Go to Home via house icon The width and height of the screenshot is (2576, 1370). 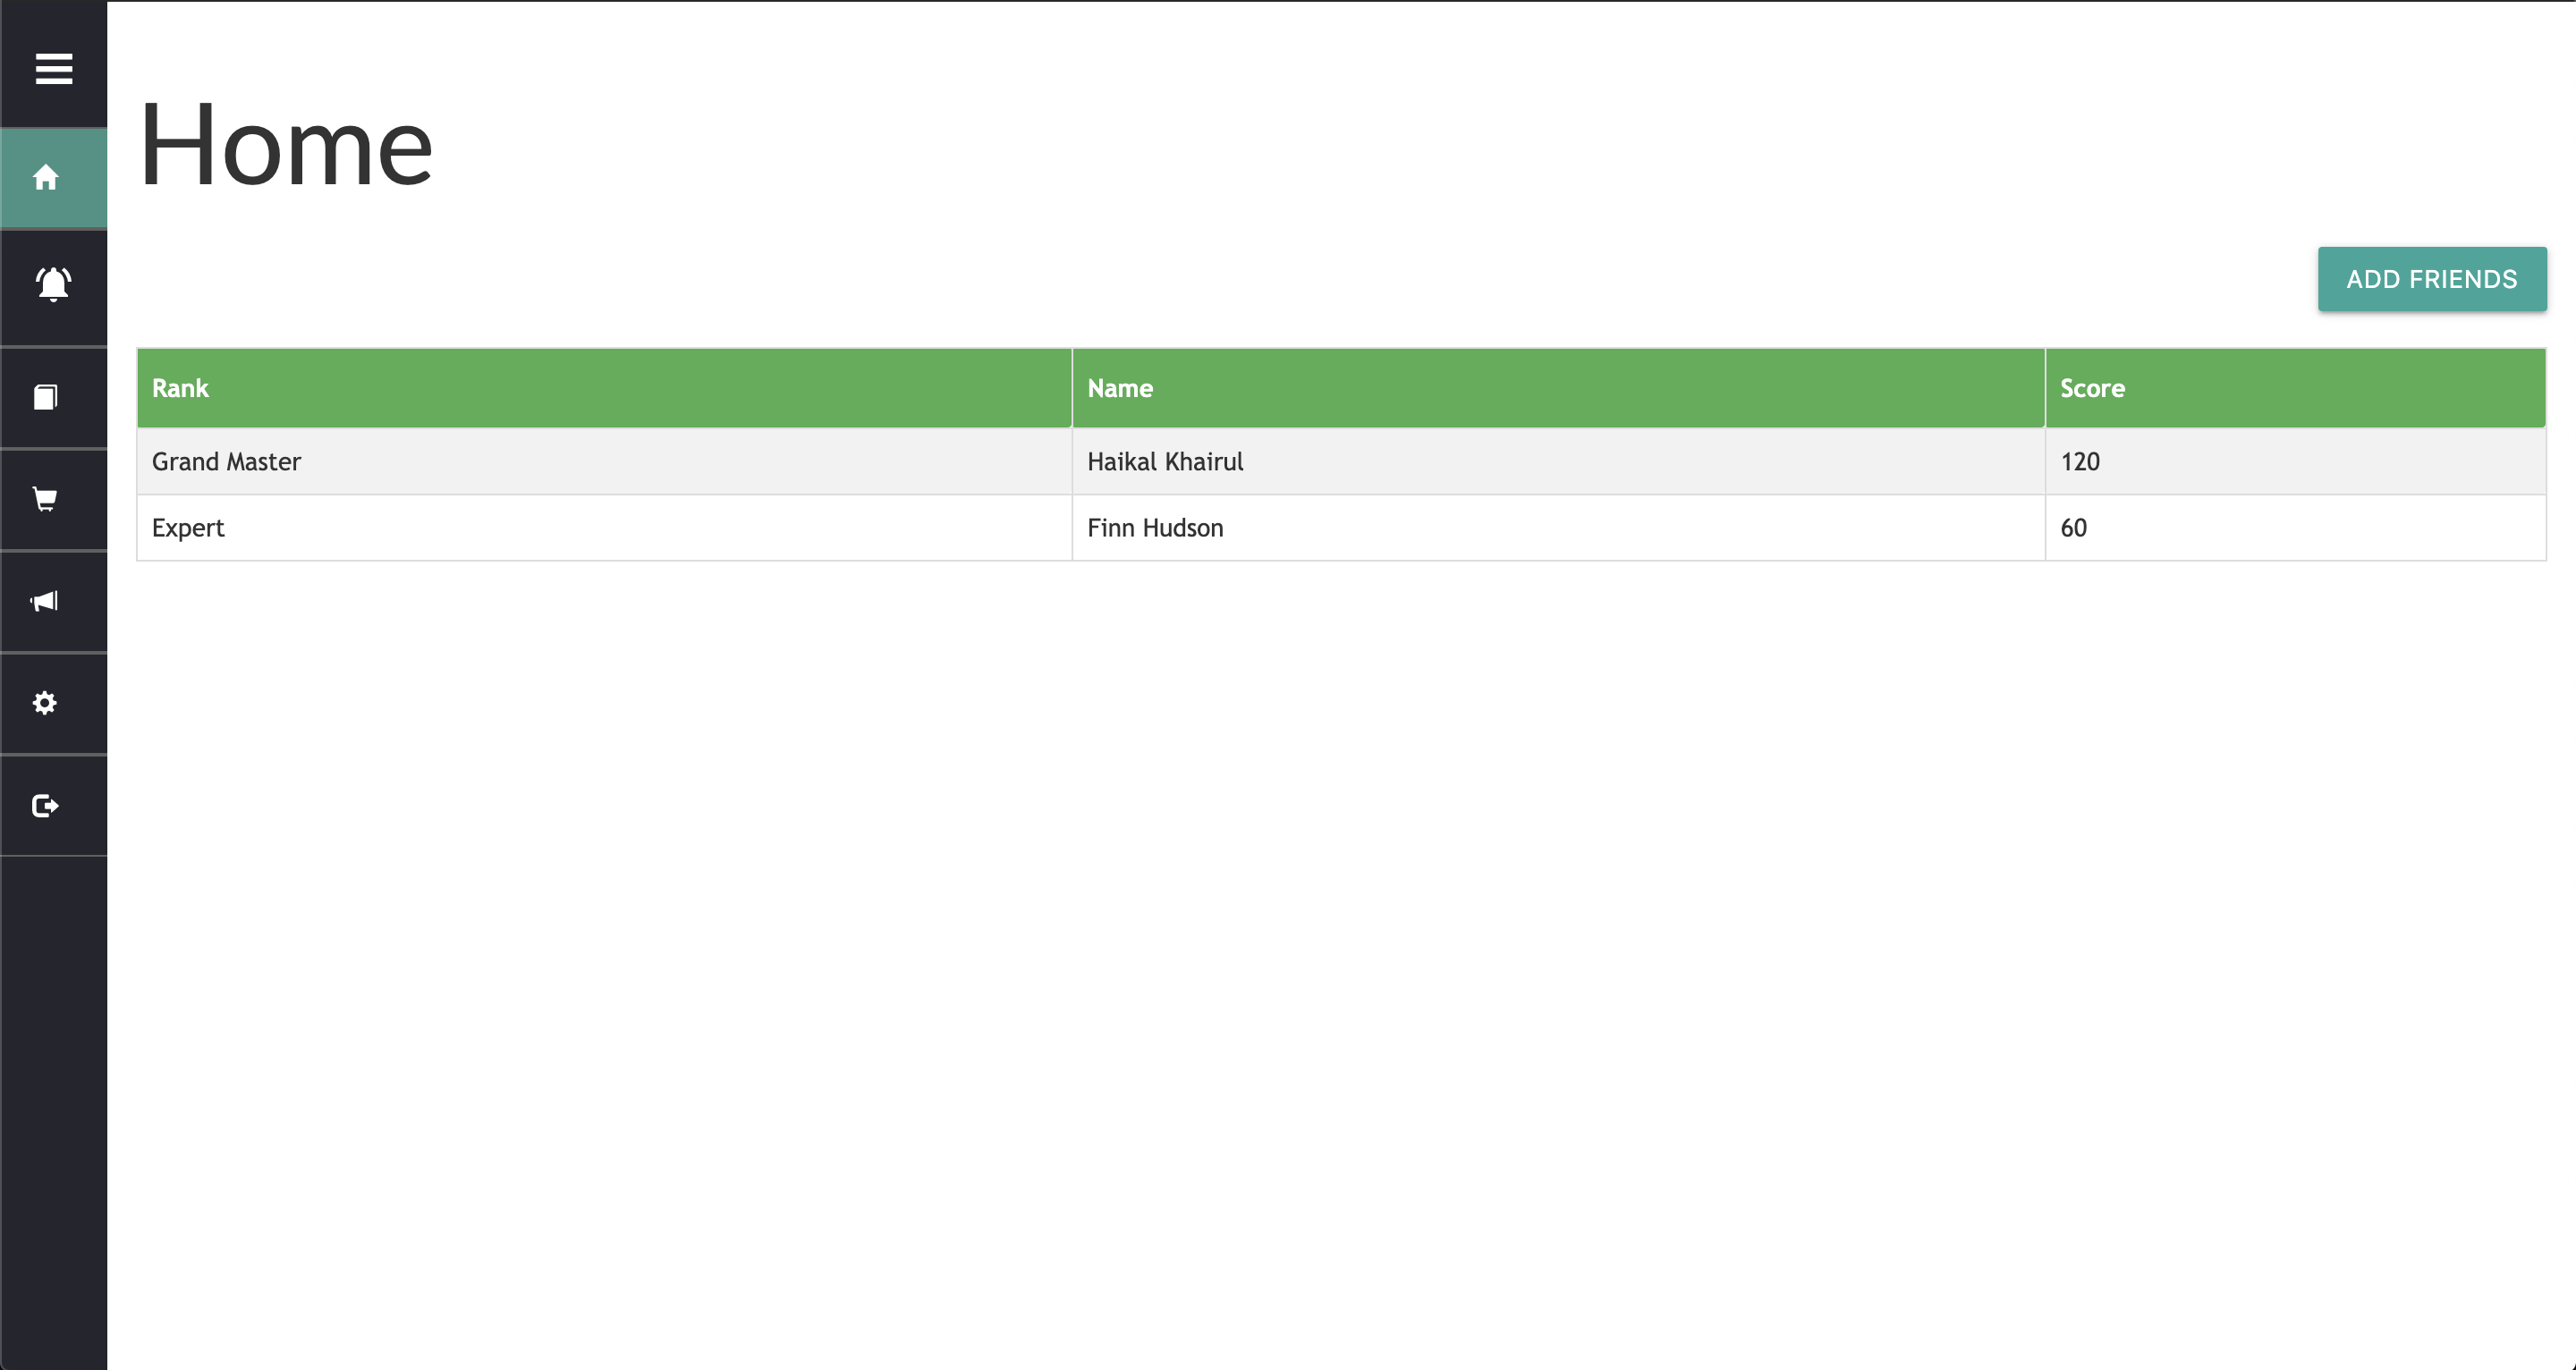point(46,178)
